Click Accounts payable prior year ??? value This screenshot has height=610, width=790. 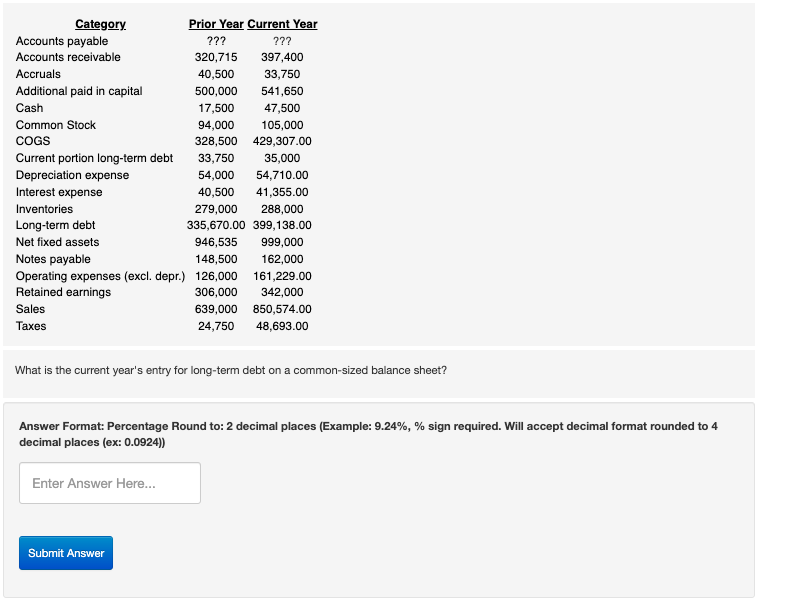[x=216, y=41]
